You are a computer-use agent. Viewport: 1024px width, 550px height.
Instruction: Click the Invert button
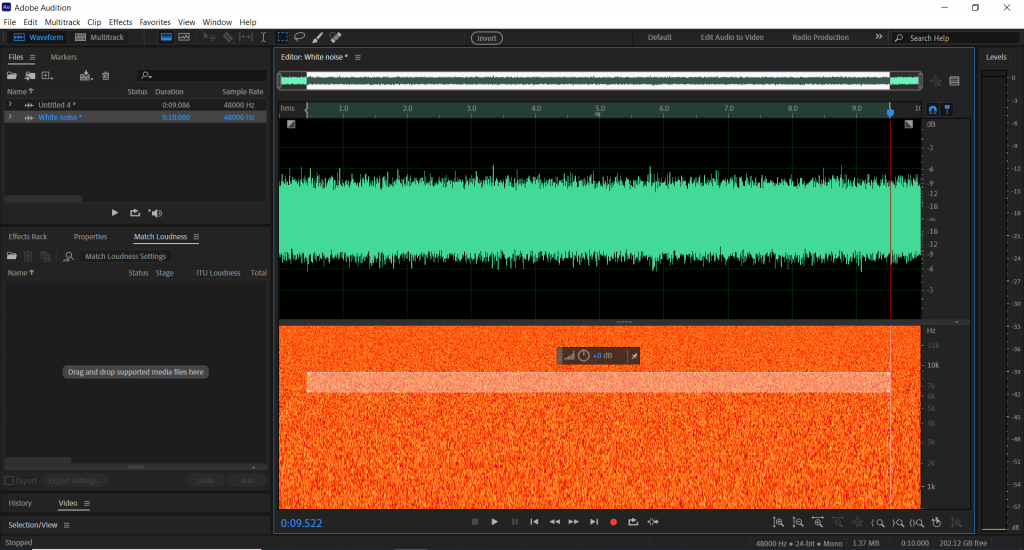[x=487, y=38]
